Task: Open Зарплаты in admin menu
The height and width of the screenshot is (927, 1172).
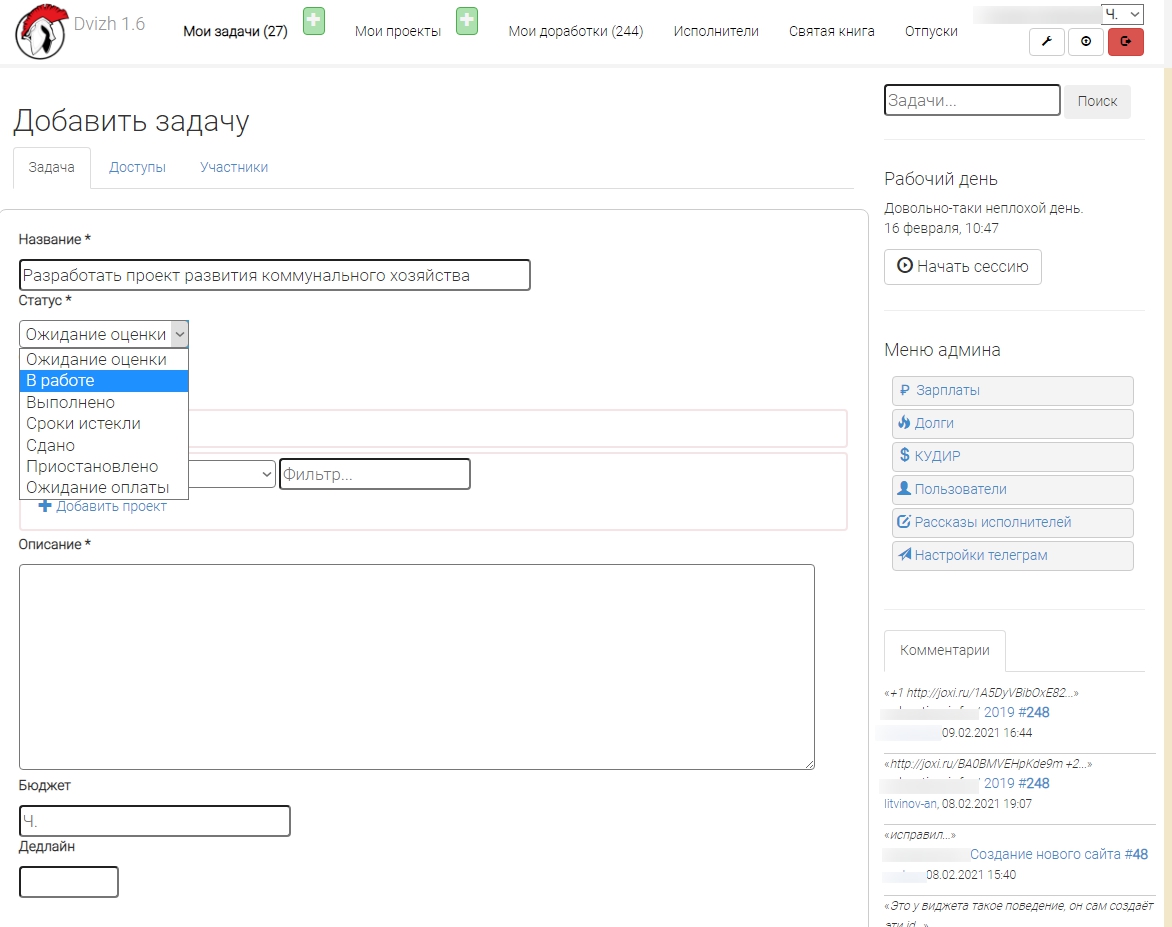Action: [x=1012, y=391]
